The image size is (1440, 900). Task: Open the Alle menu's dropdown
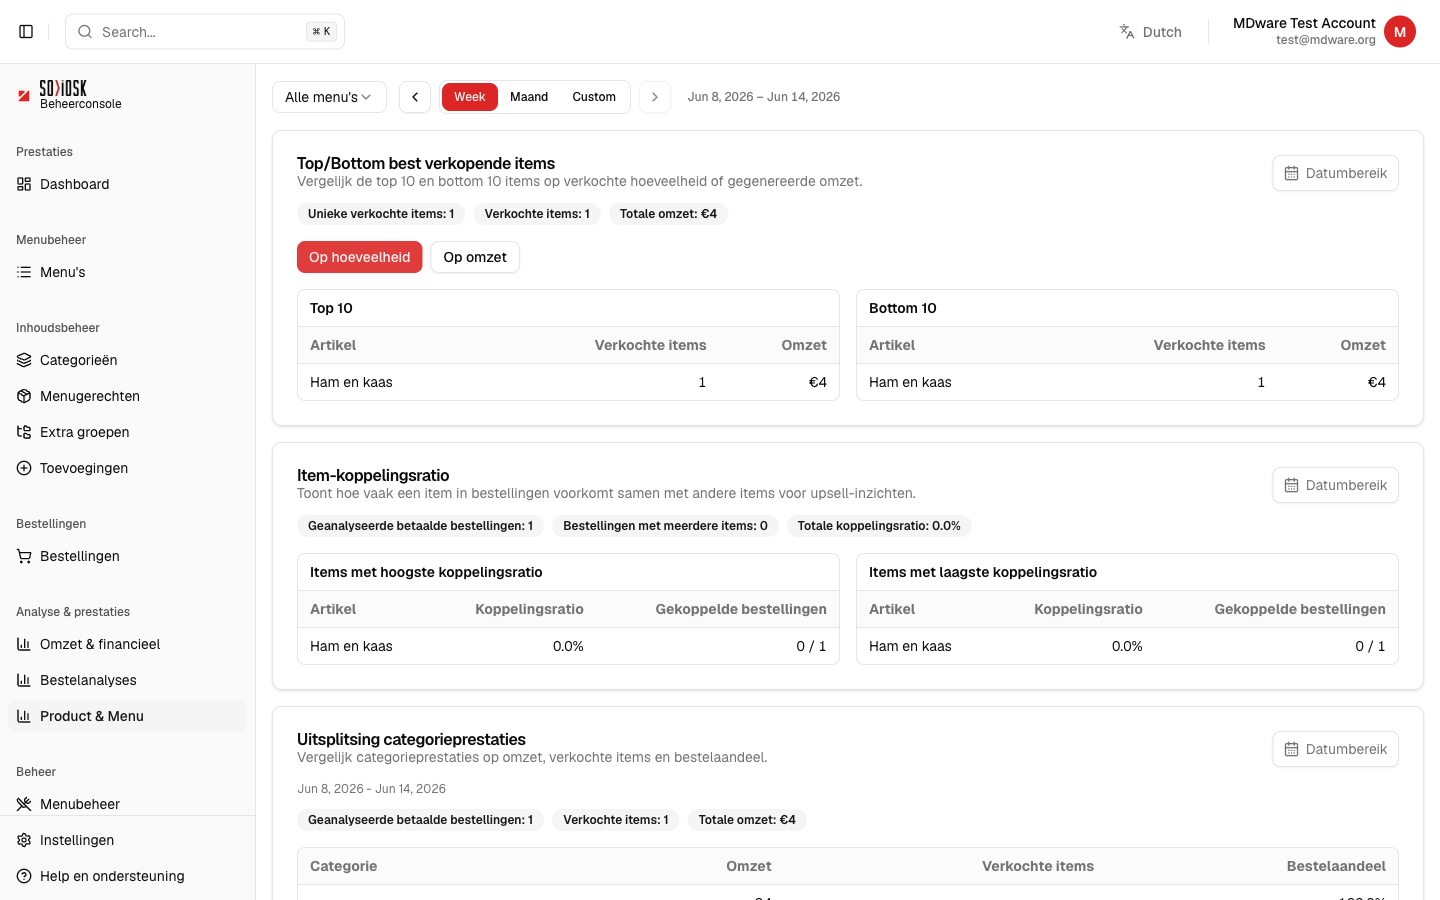coord(329,97)
